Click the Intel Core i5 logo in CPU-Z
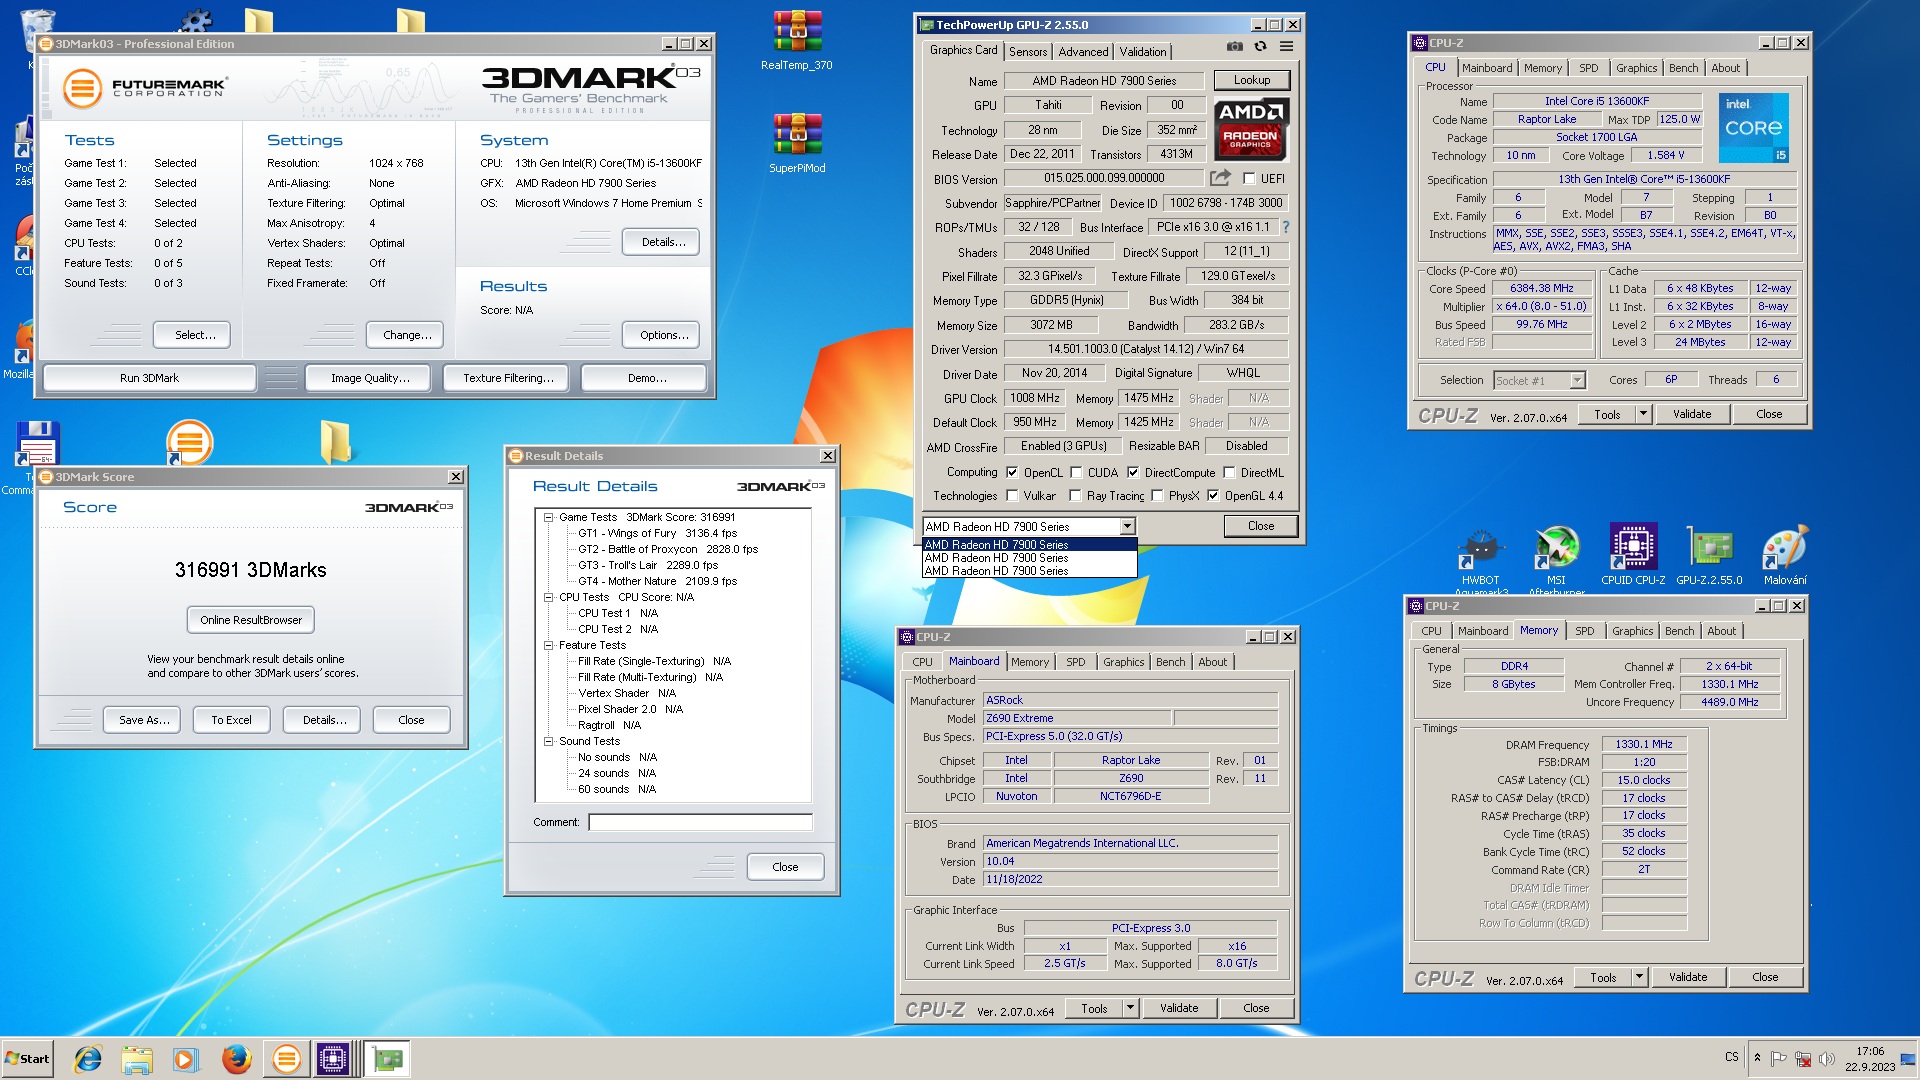 [x=1753, y=128]
